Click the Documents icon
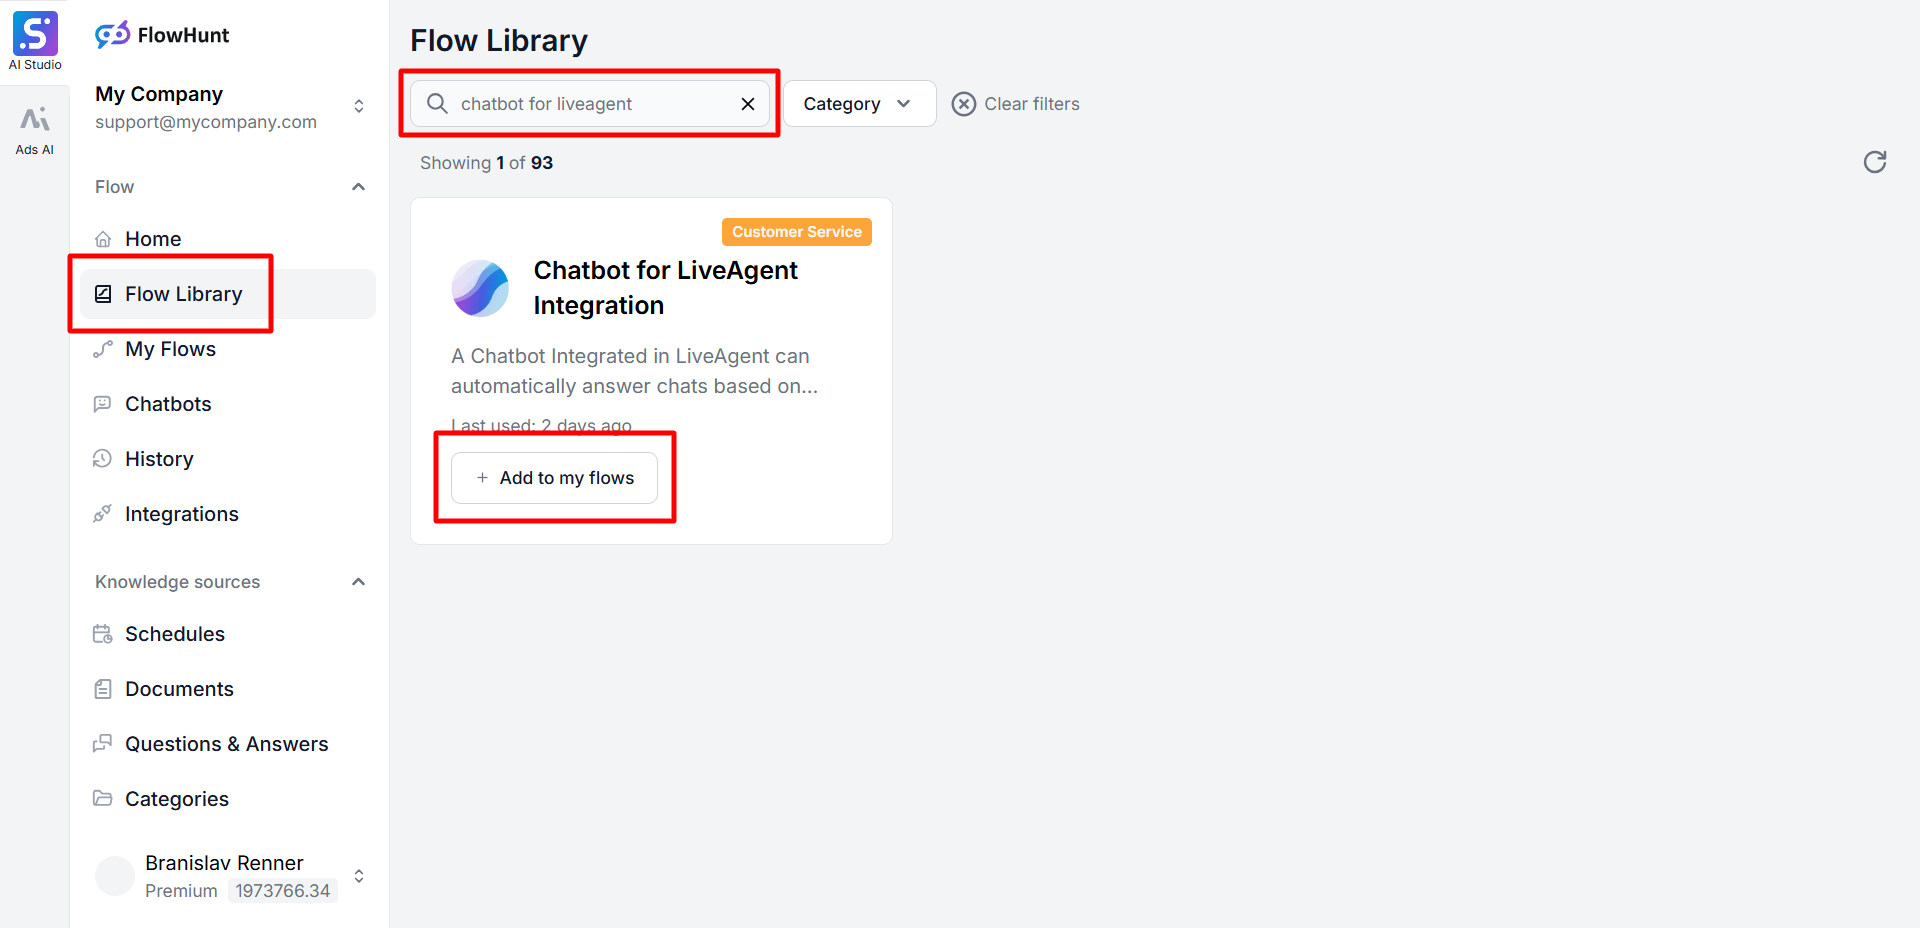 (102, 689)
